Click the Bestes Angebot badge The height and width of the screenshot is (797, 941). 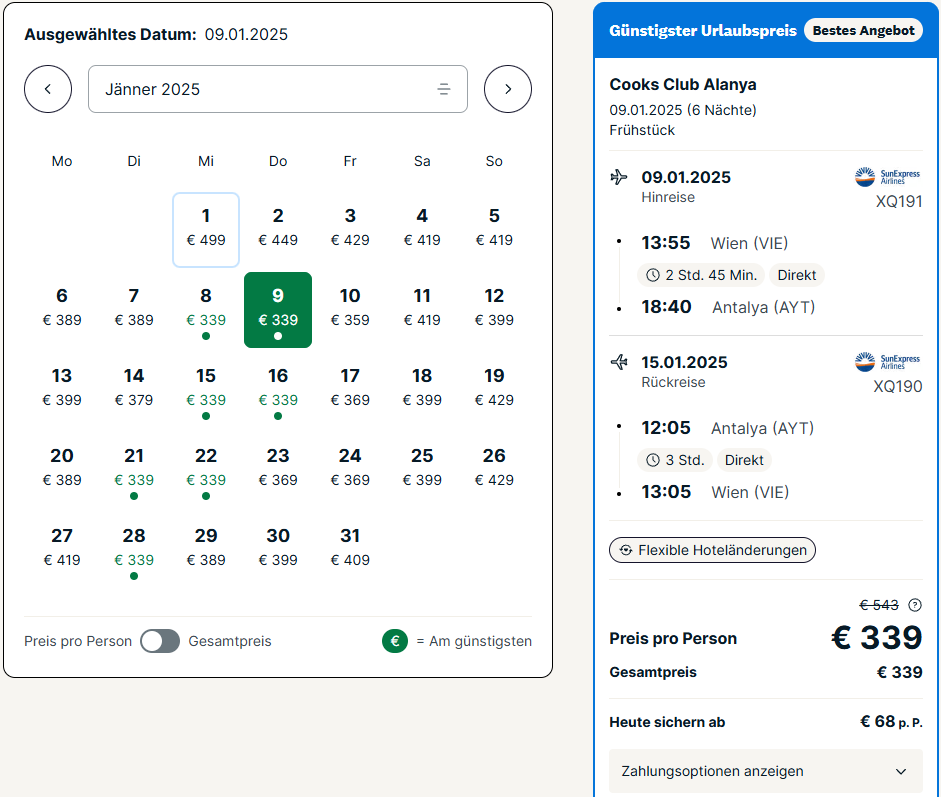[863, 31]
